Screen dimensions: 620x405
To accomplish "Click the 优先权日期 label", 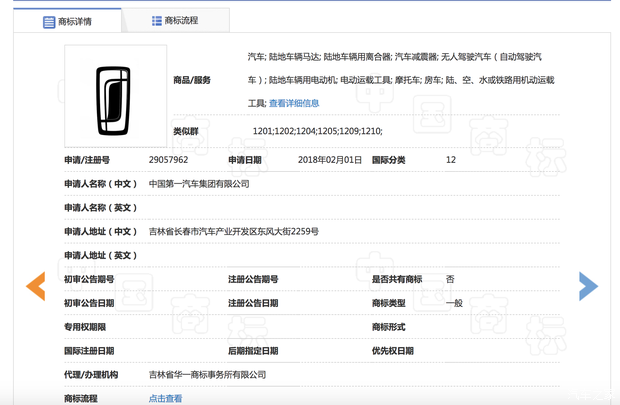I will tap(393, 351).
